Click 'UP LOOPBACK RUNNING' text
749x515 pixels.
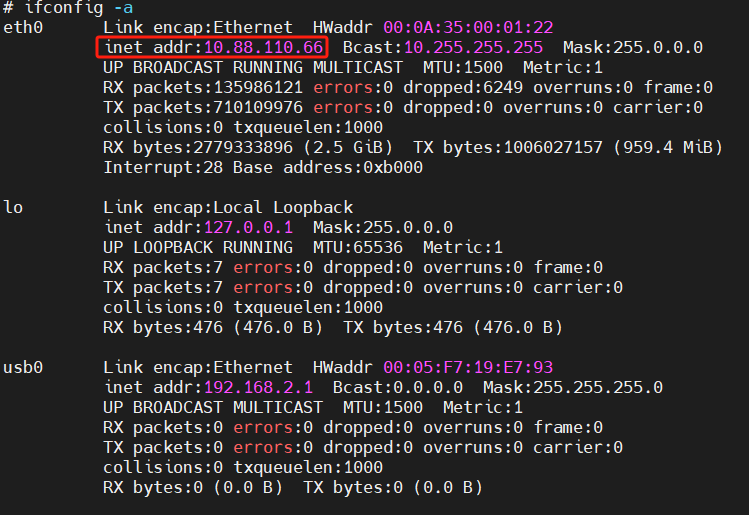click(198, 248)
